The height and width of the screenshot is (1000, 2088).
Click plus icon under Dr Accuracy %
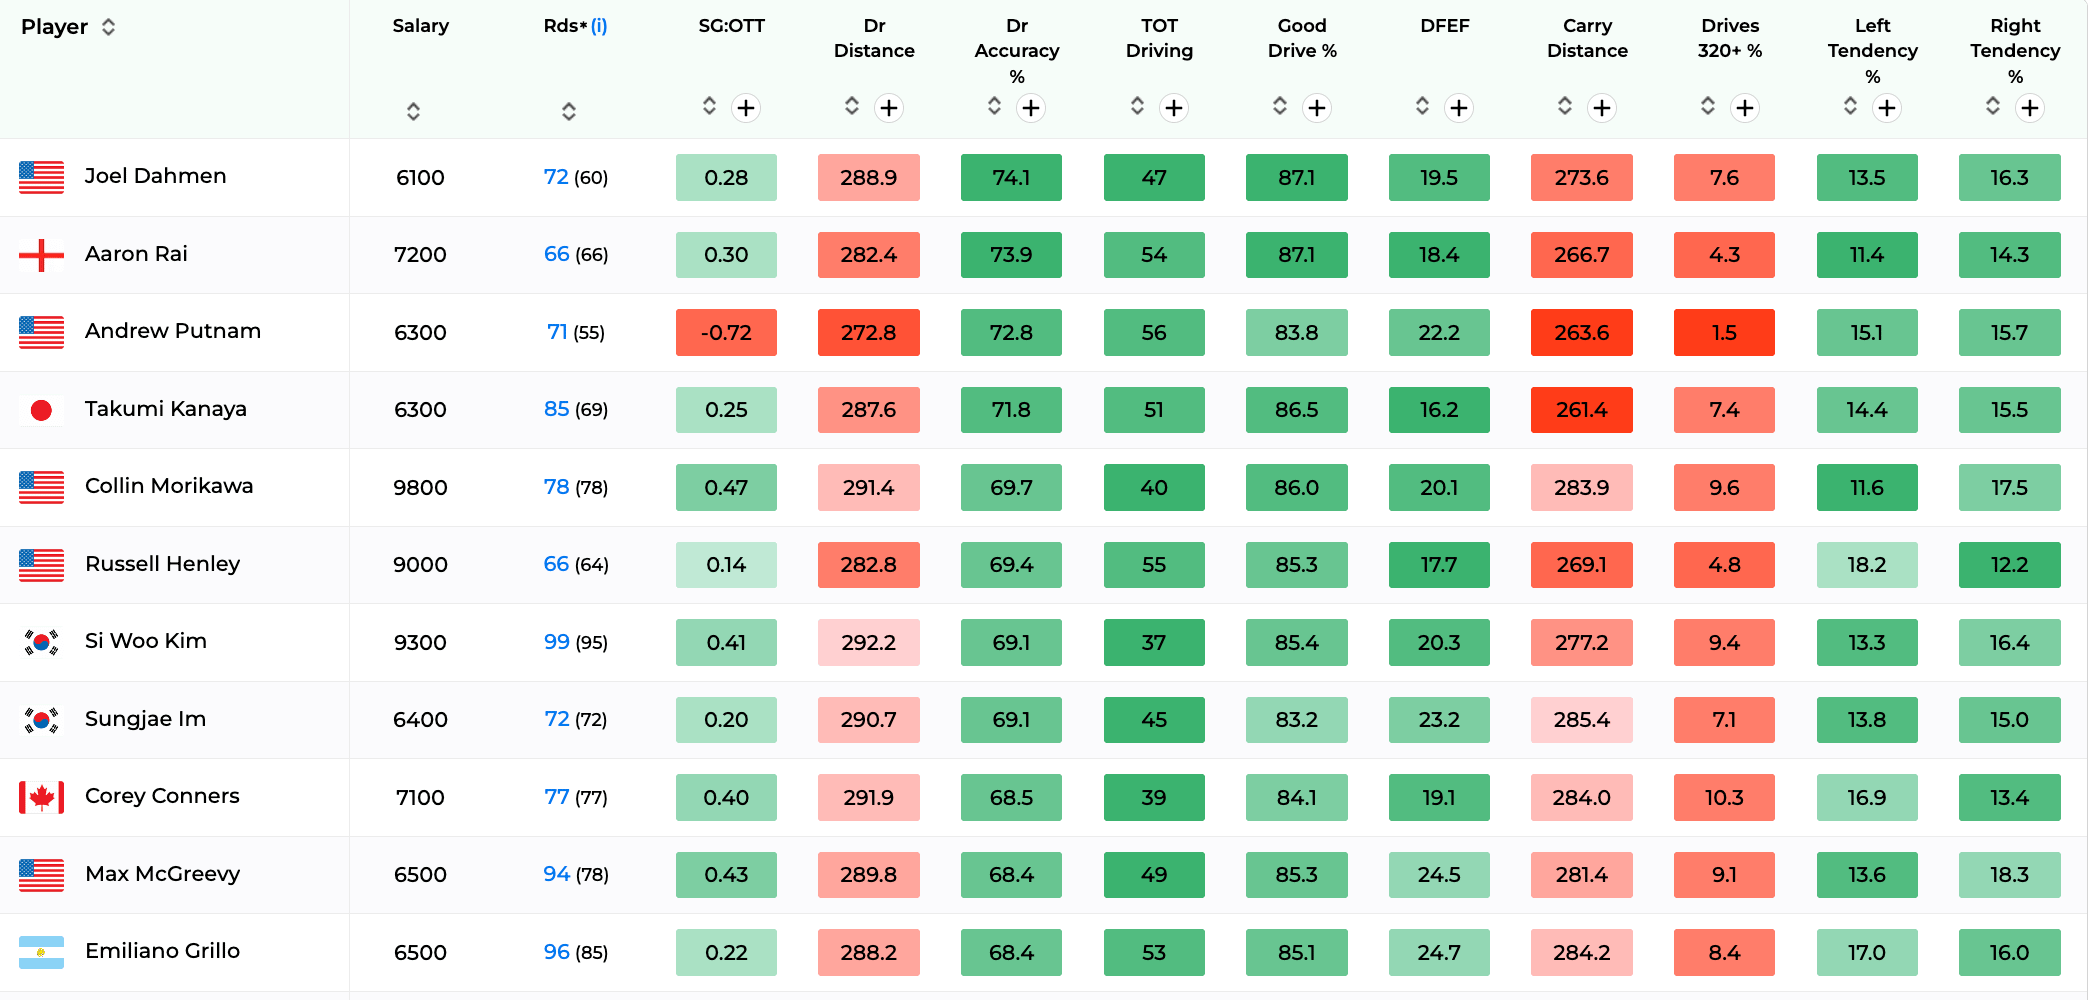[1031, 108]
